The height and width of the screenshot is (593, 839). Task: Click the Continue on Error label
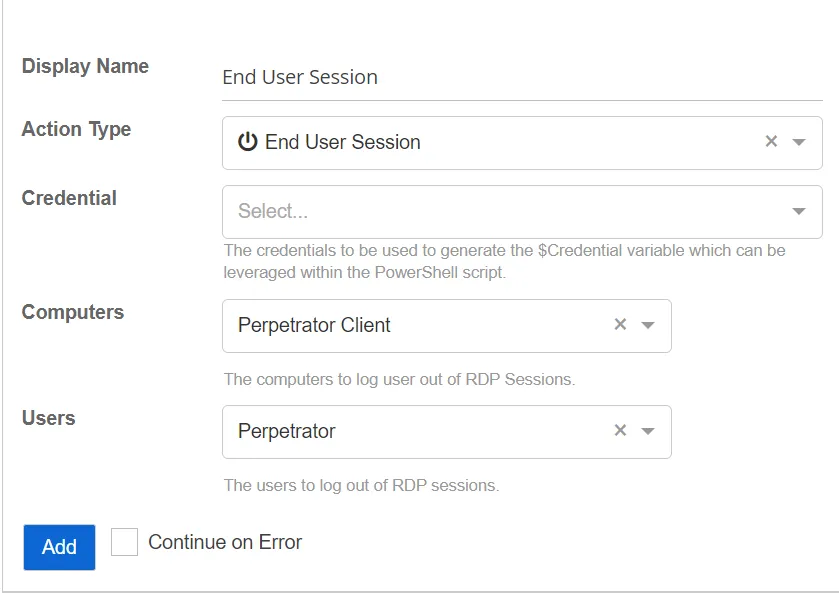pos(225,542)
